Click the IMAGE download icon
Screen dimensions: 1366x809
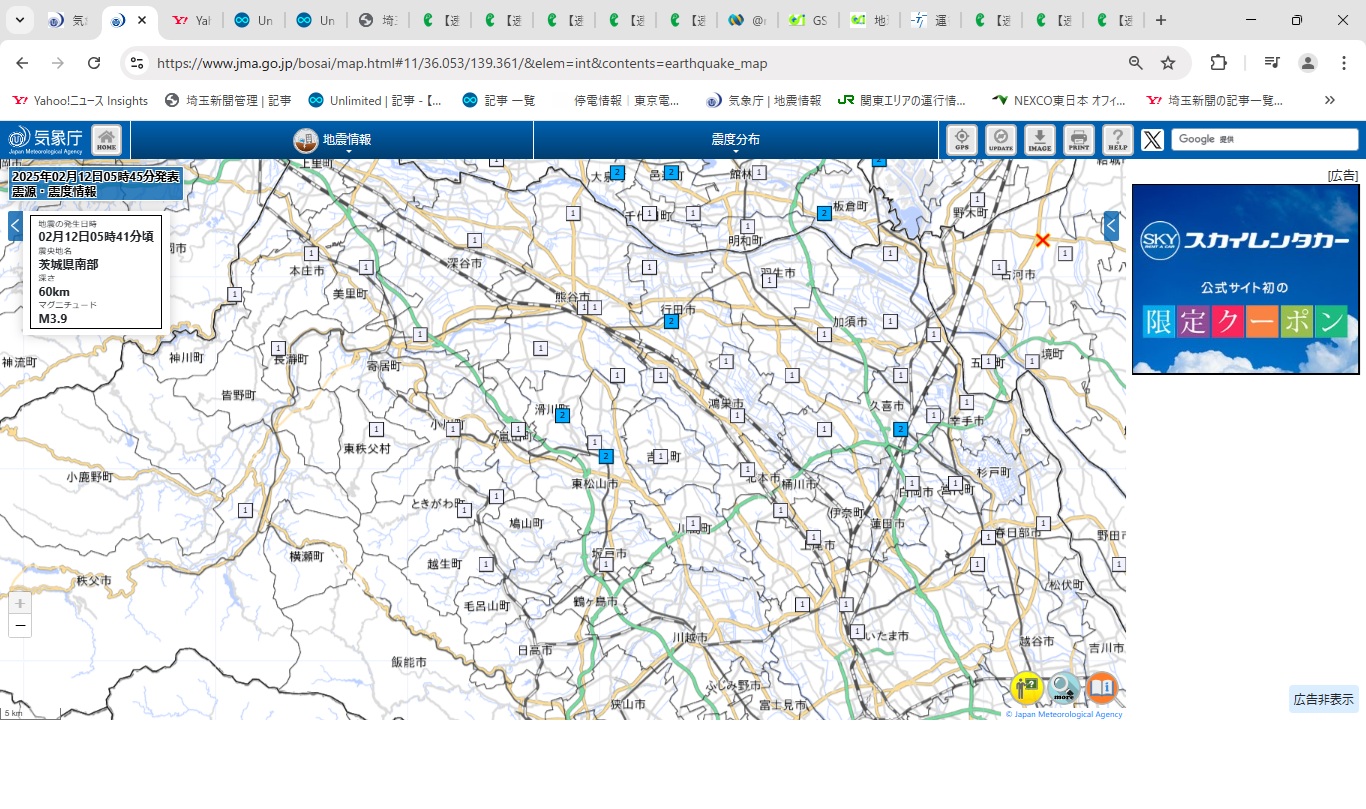click(1039, 140)
